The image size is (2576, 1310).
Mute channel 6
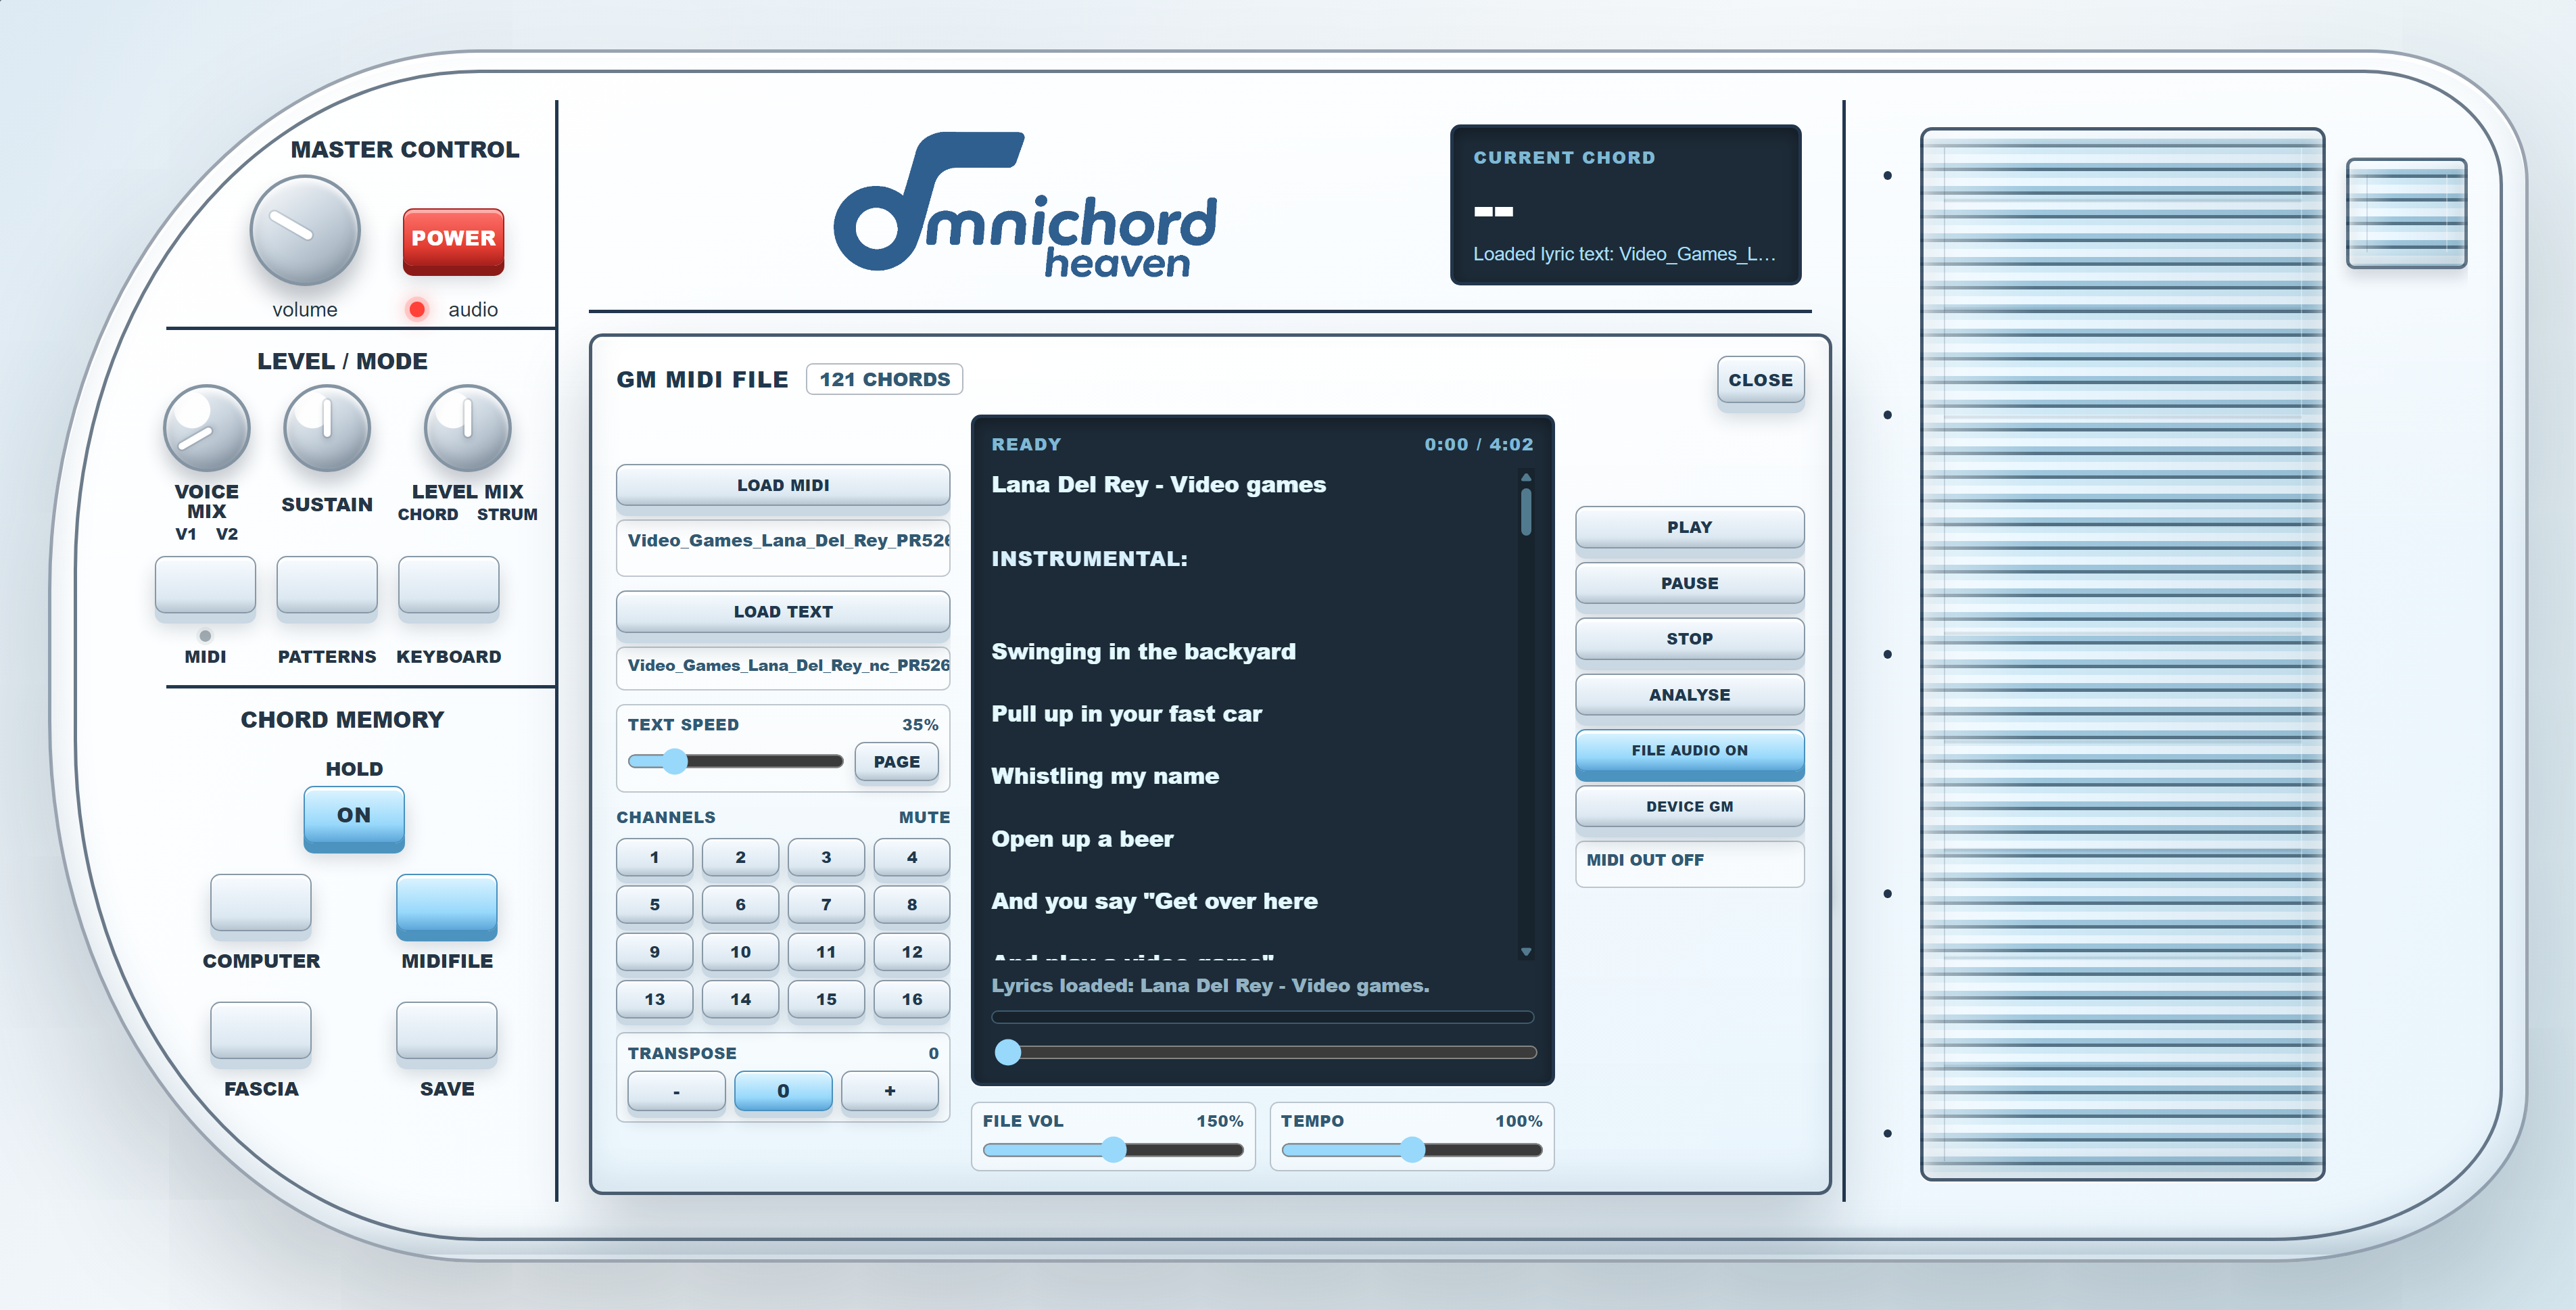(740, 905)
